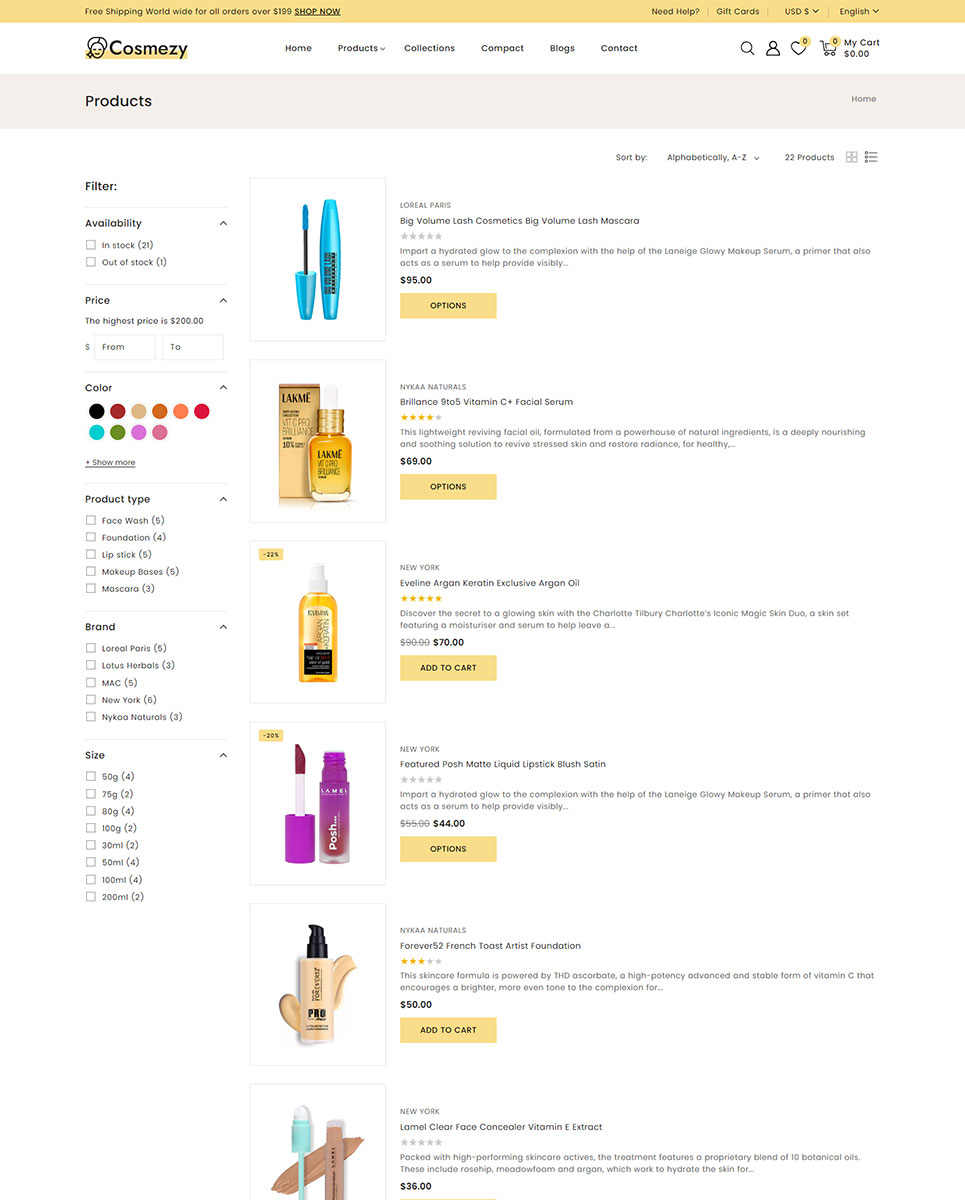The image size is (965, 1200).
Task: Check the In stock filter
Action: (91, 245)
